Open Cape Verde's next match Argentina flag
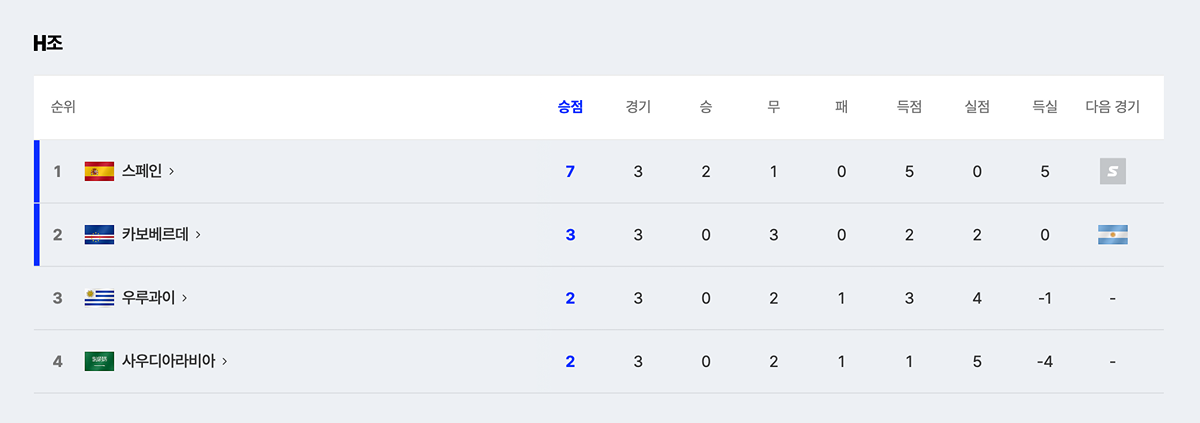The height and width of the screenshot is (423, 1200). (x=1113, y=235)
